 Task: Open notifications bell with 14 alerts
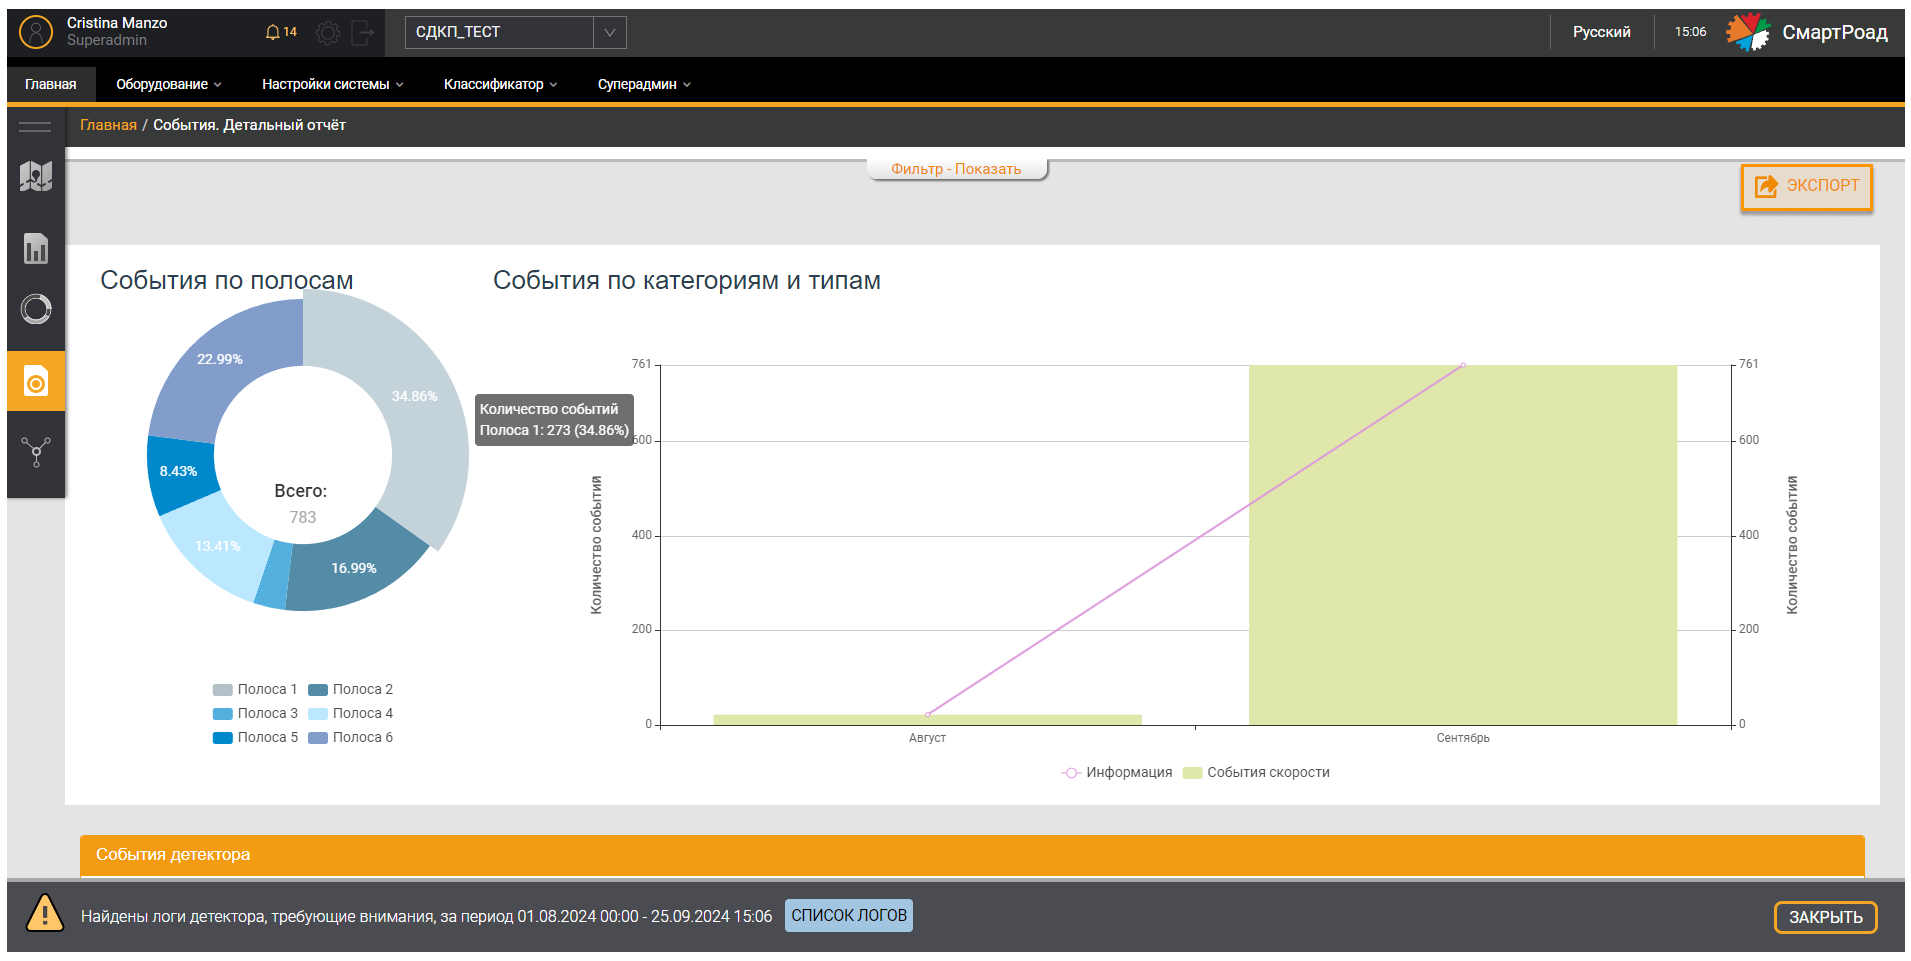coord(281,32)
